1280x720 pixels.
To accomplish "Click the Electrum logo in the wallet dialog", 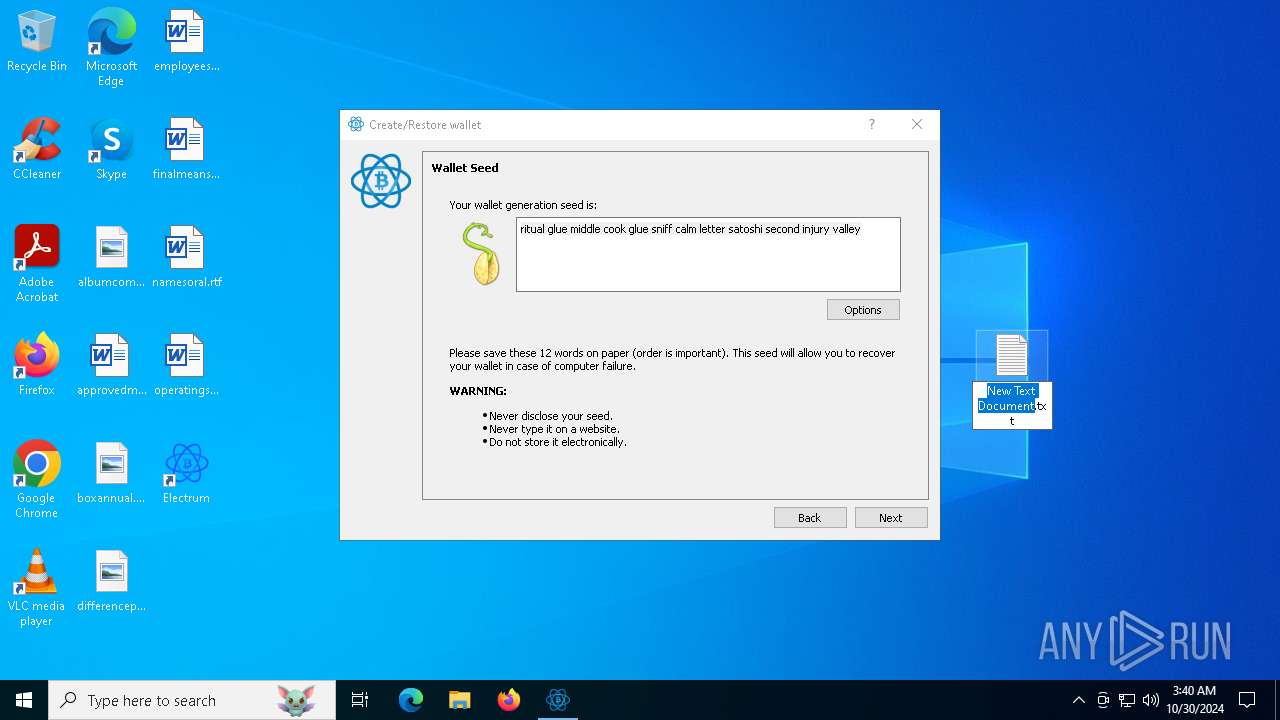I will [381, 181].
